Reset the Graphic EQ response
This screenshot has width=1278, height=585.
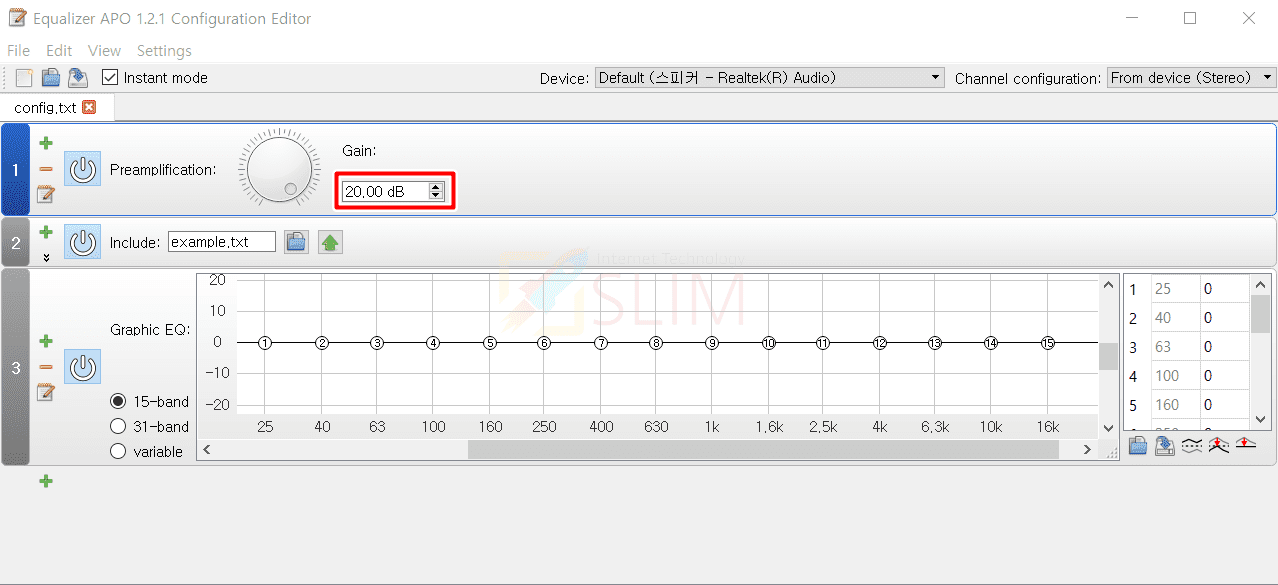pos(1246,444)
